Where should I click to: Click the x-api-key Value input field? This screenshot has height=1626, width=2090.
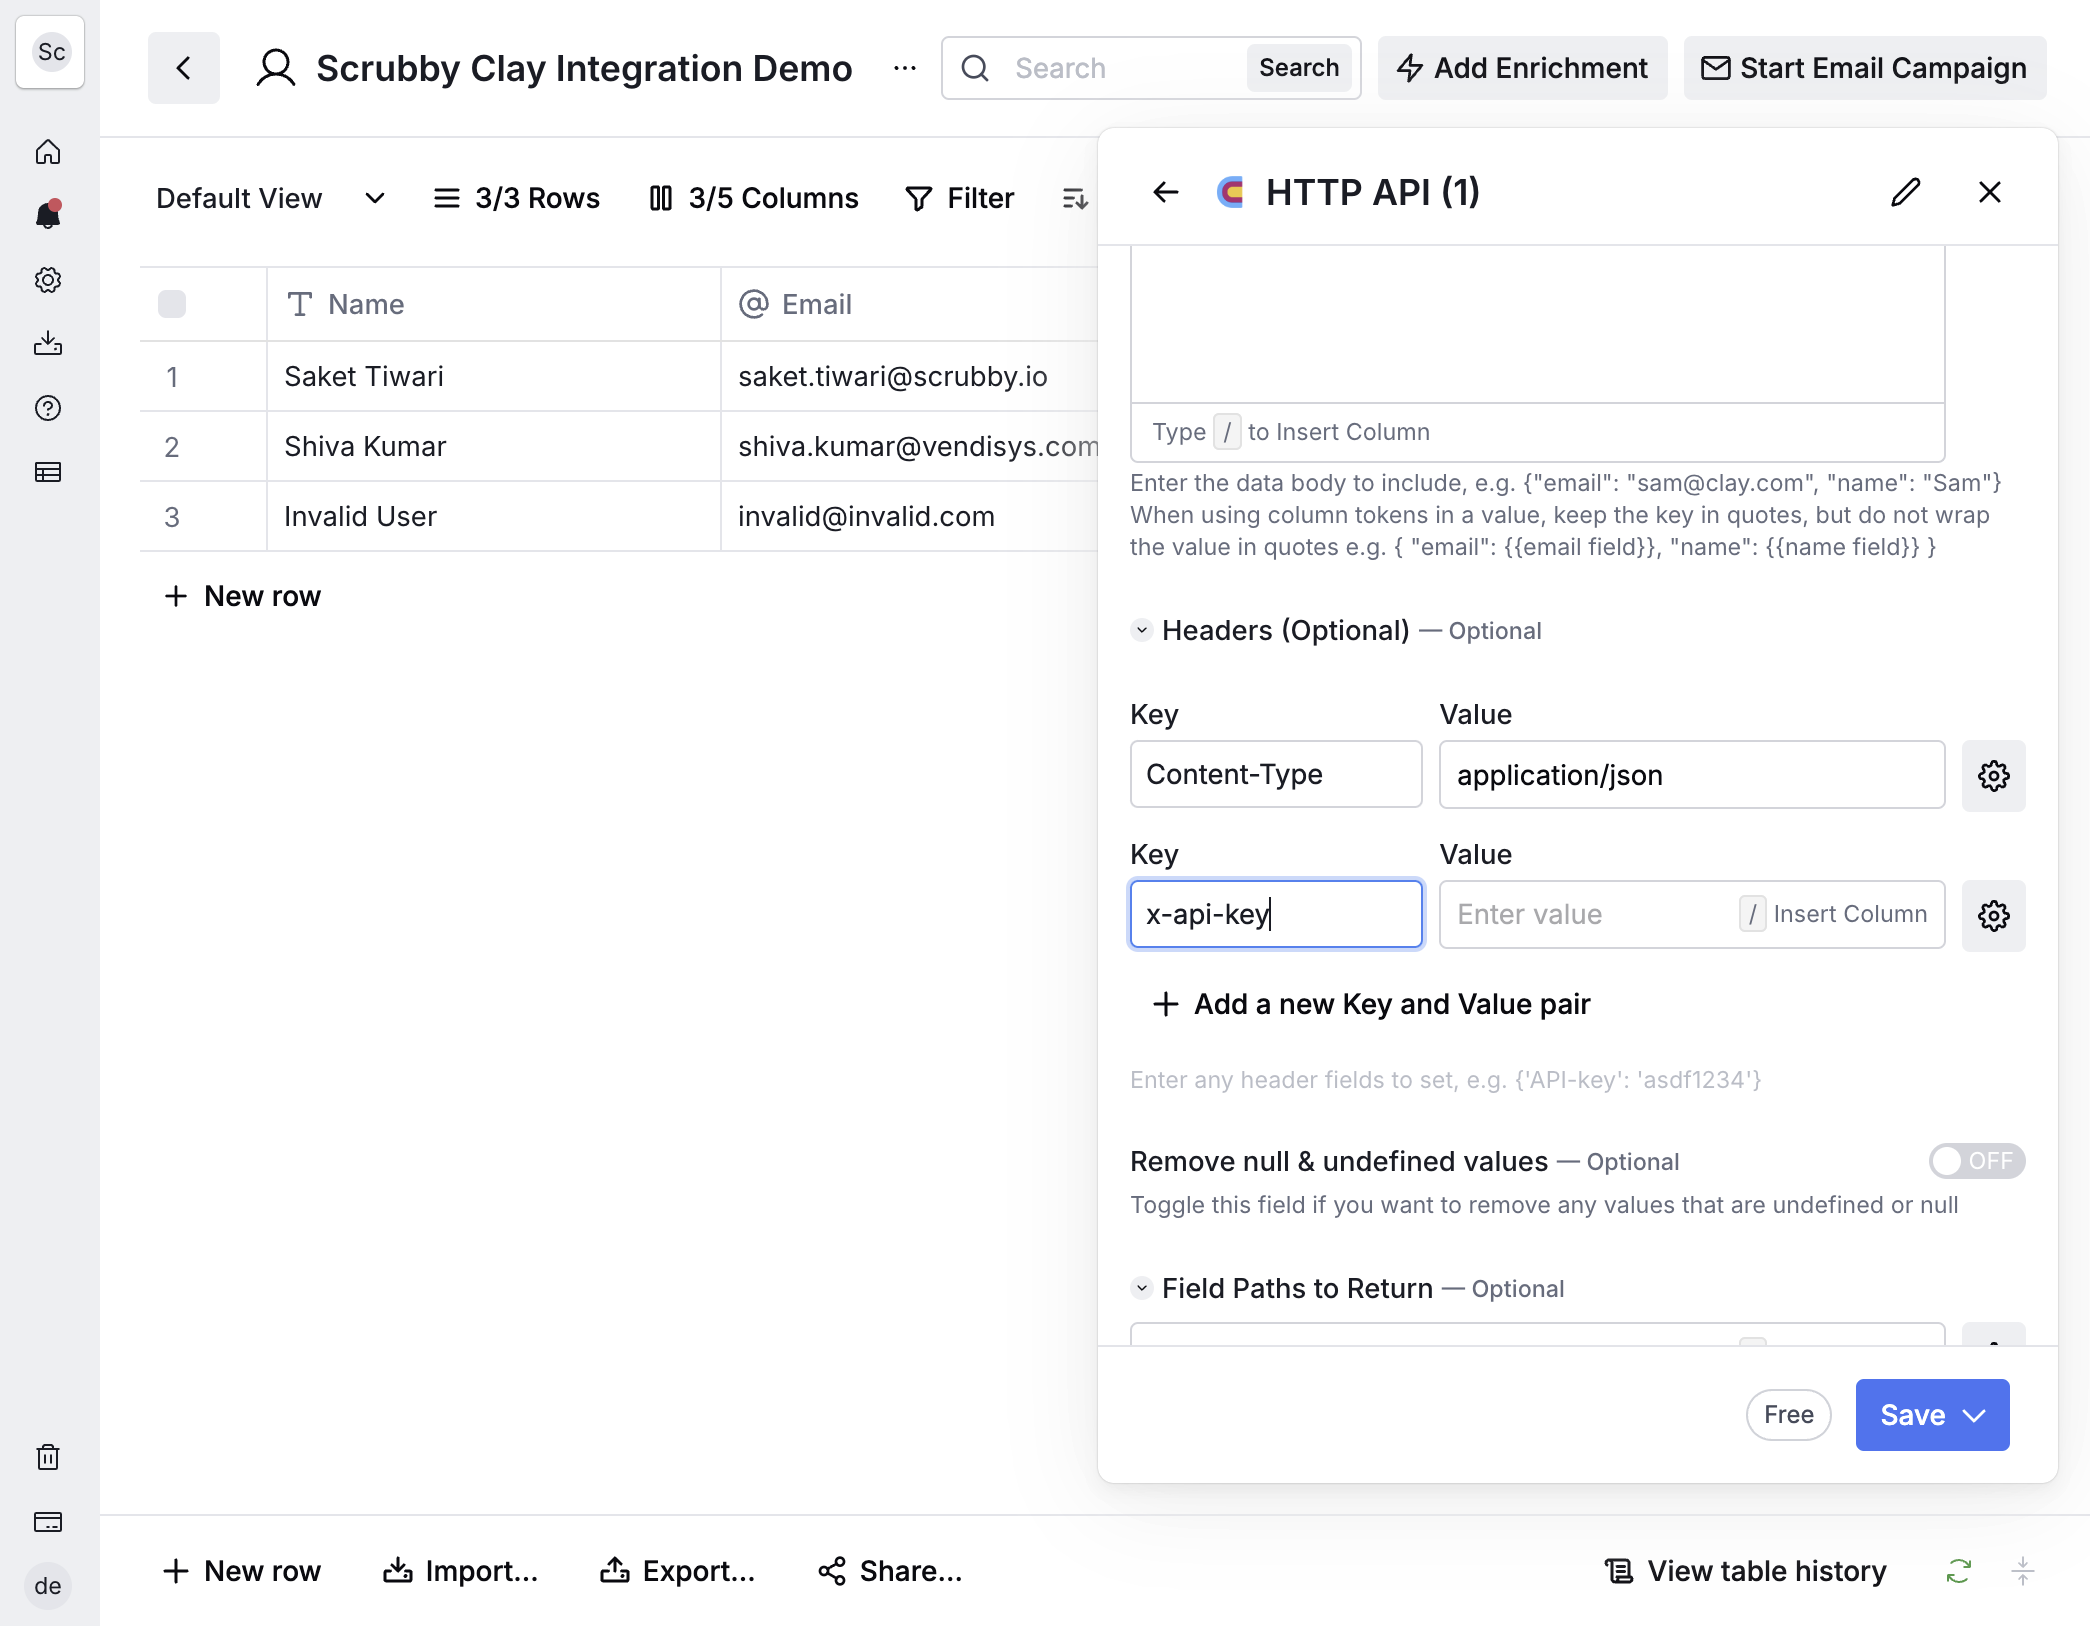(x=1692, y=914)
